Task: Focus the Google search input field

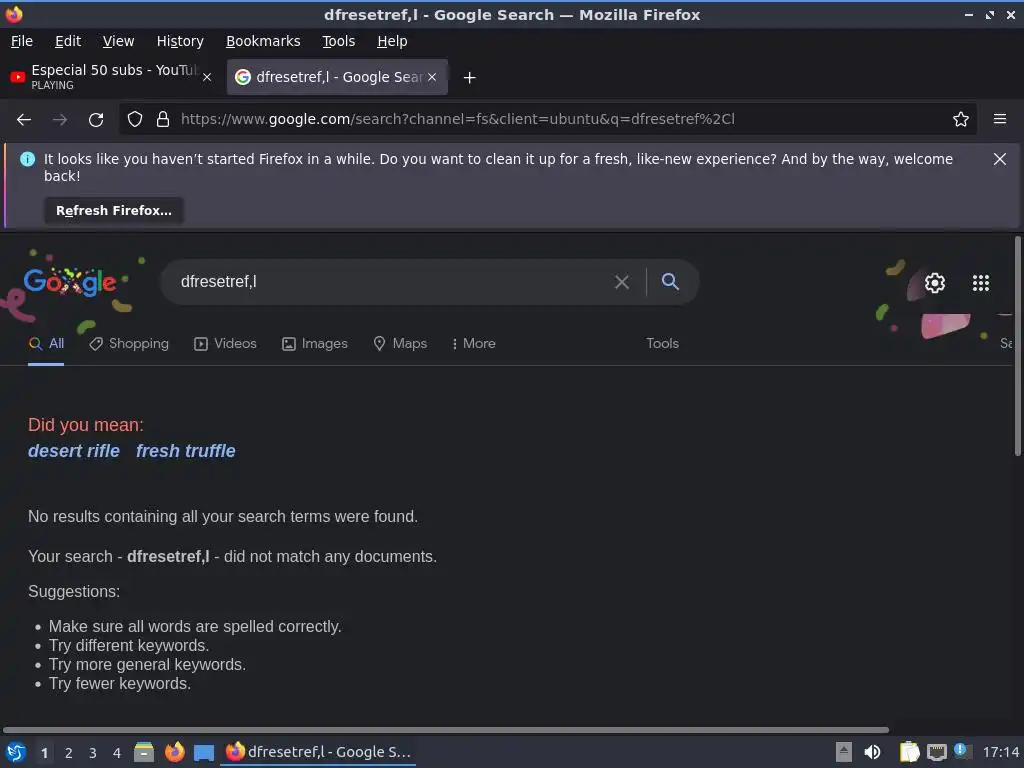Action: 392,282
